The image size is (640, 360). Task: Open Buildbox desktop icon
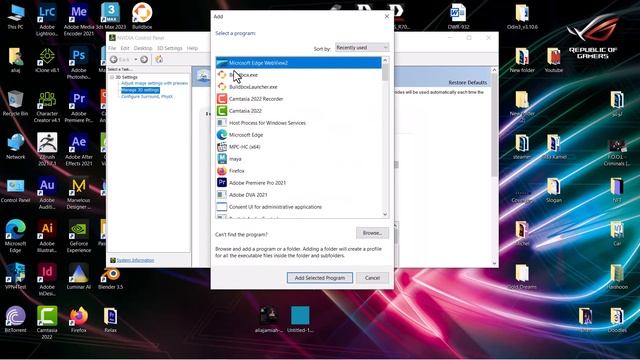point(142,16)
